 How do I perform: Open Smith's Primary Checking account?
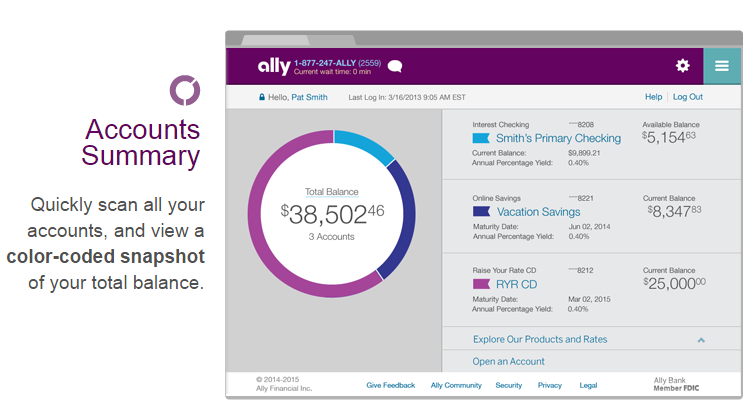pyautogui.click(x=558, y=138)
